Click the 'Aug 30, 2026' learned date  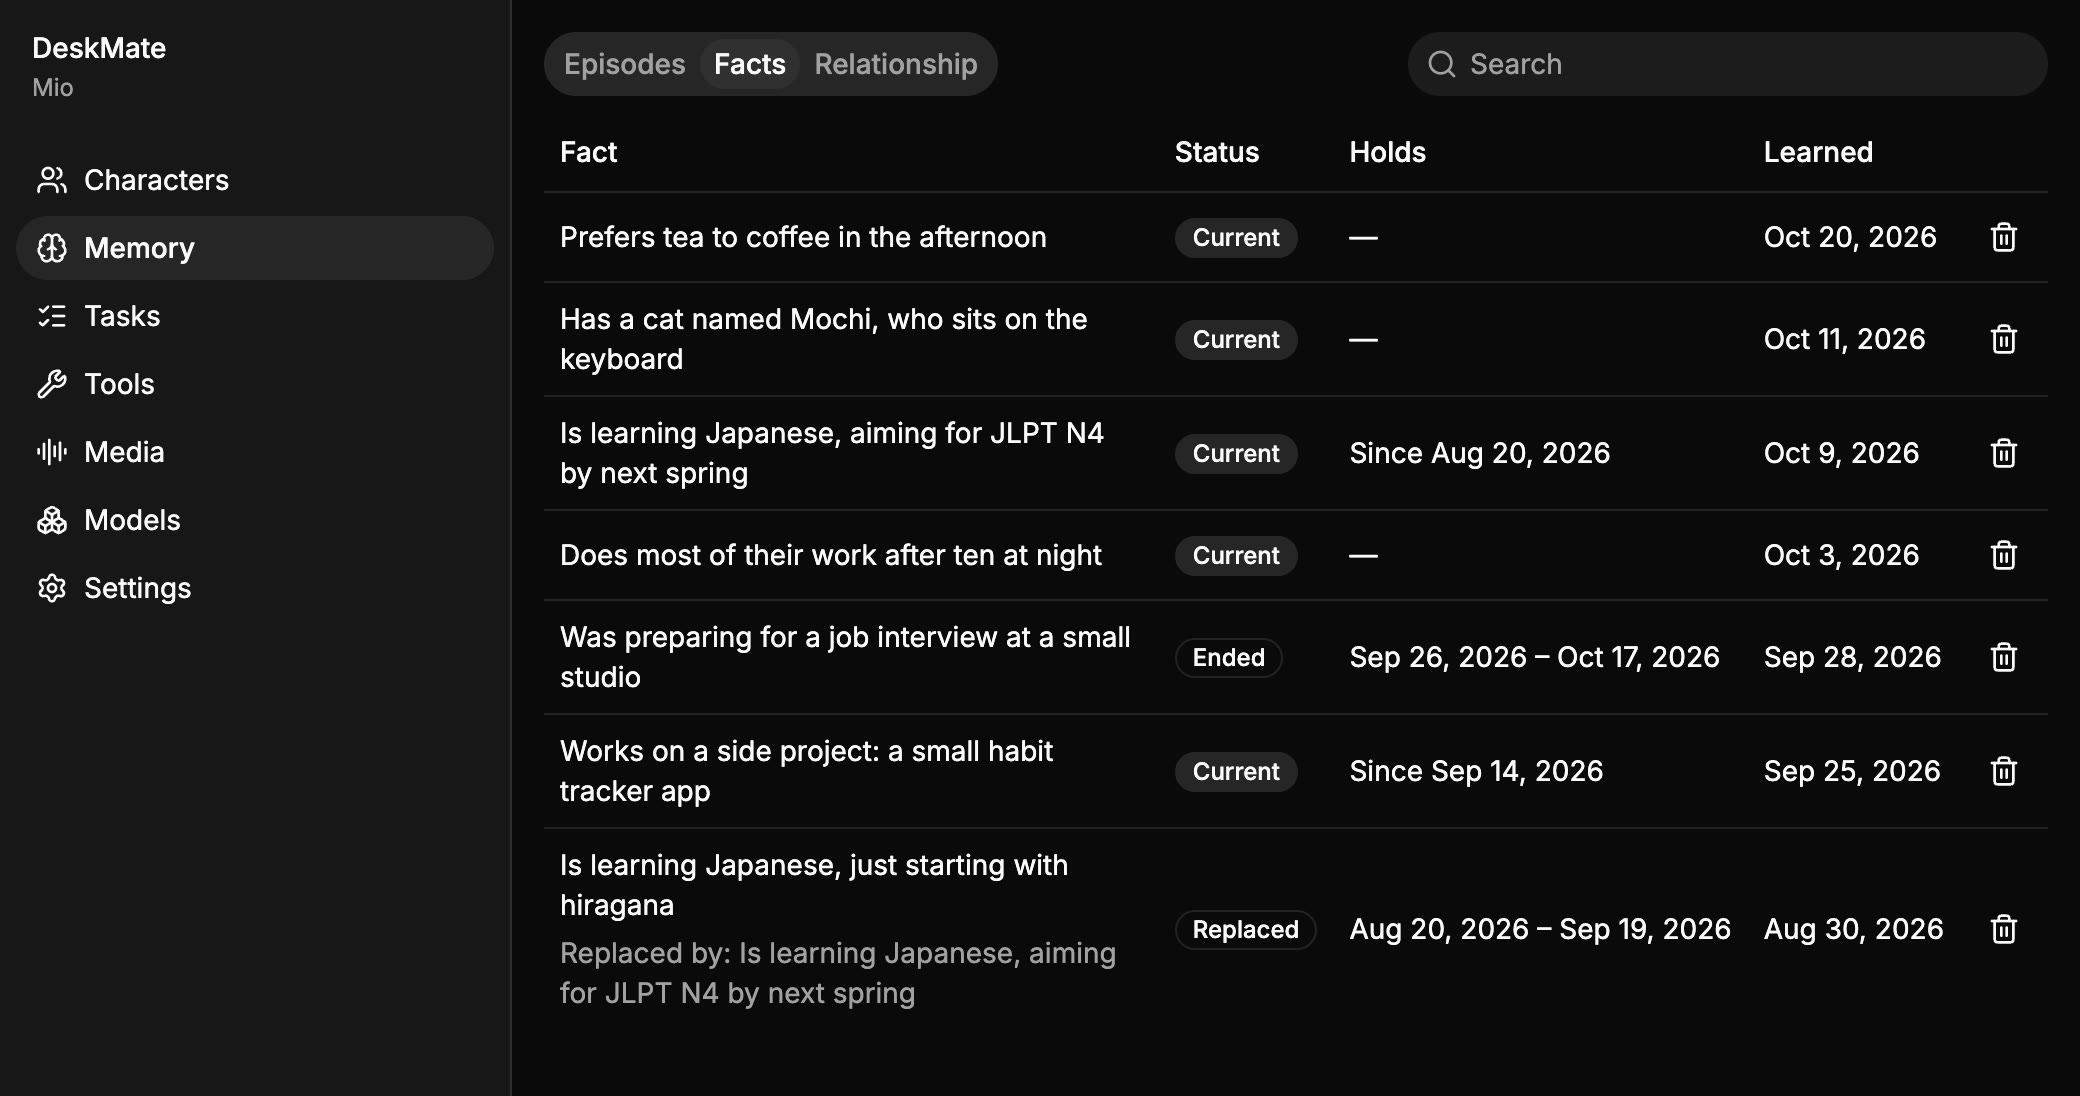click(x=1854, y=929)
